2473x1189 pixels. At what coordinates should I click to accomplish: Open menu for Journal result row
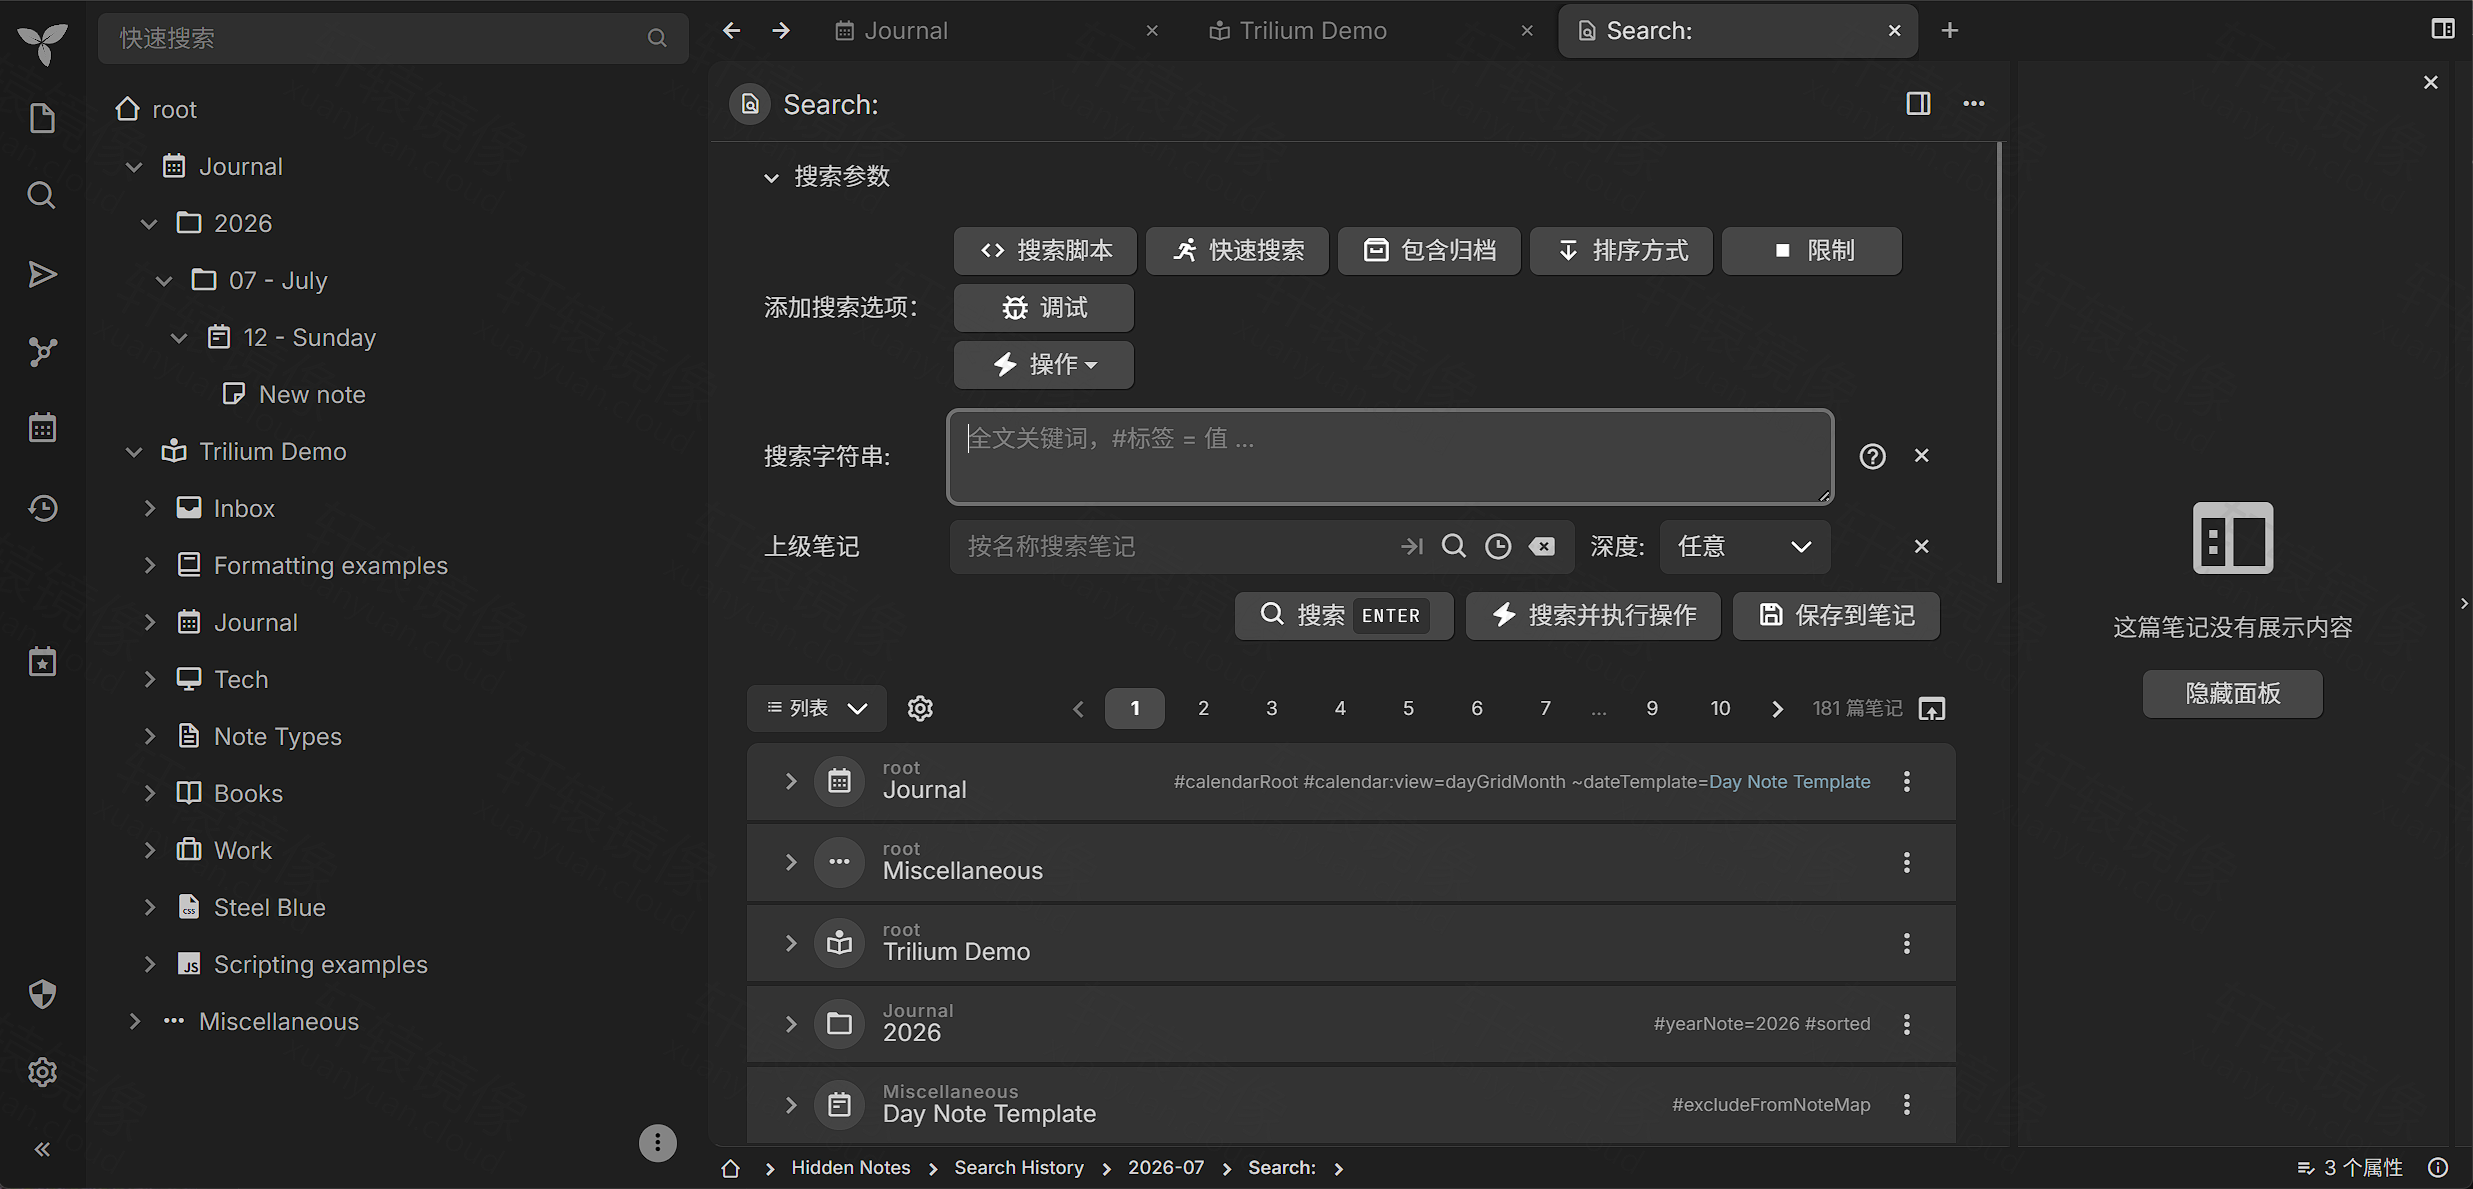tap(1907, 781)
